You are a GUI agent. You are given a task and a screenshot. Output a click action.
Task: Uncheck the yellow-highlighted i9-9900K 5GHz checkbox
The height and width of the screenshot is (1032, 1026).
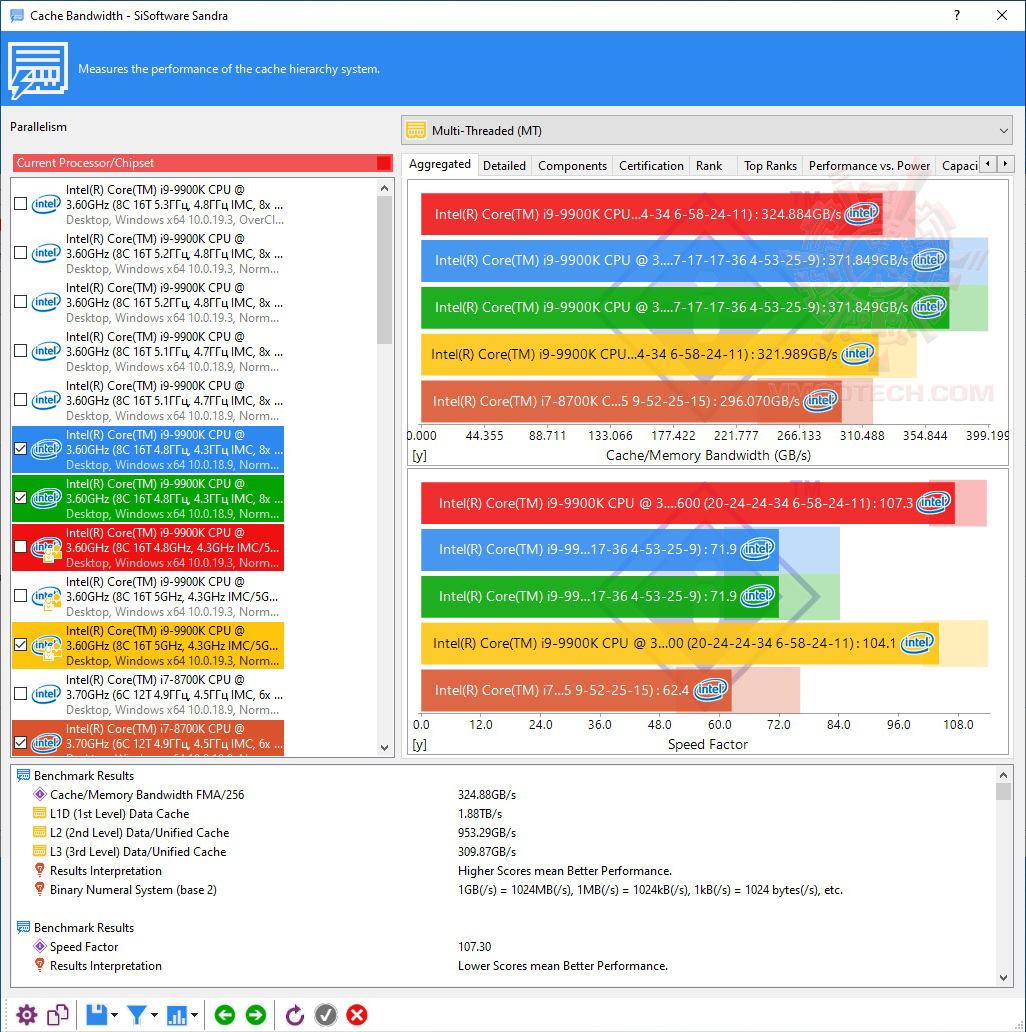click(x=20, y=644)
